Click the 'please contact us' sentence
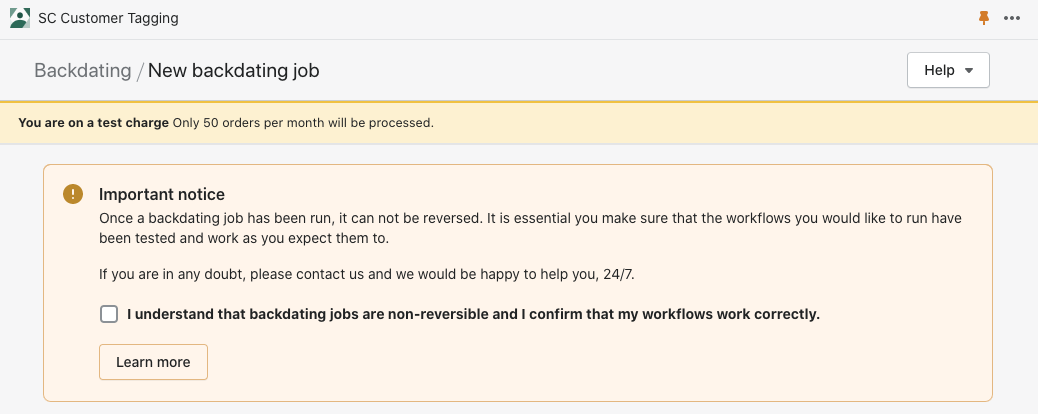Image resolution: width=1038 pixels, height=414 pixels. coord(367,274)
